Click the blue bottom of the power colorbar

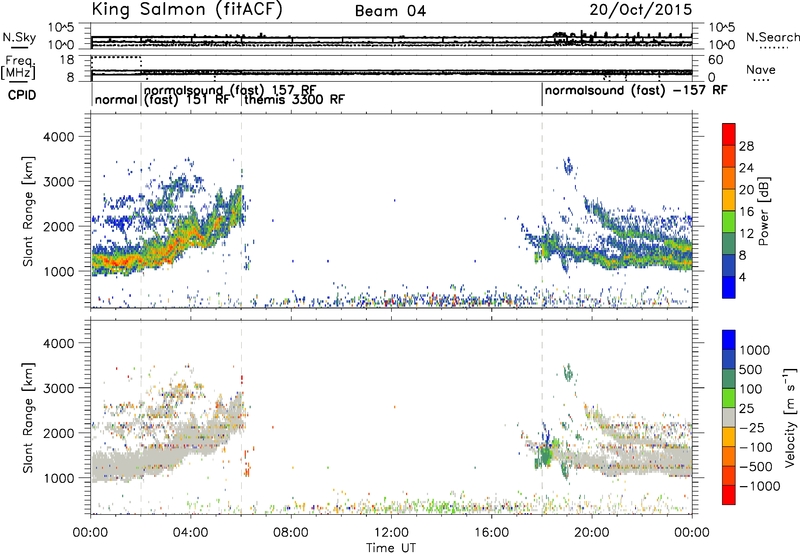coord(729,287)
